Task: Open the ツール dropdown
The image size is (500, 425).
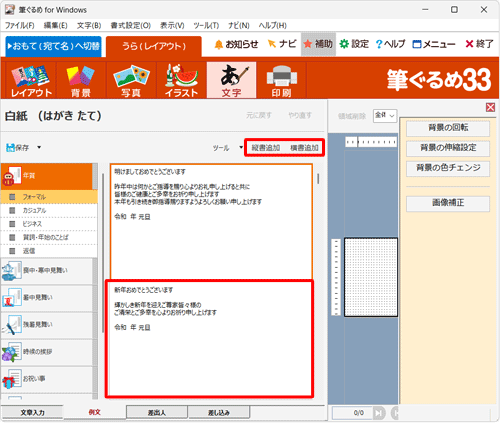Action: 228,147
